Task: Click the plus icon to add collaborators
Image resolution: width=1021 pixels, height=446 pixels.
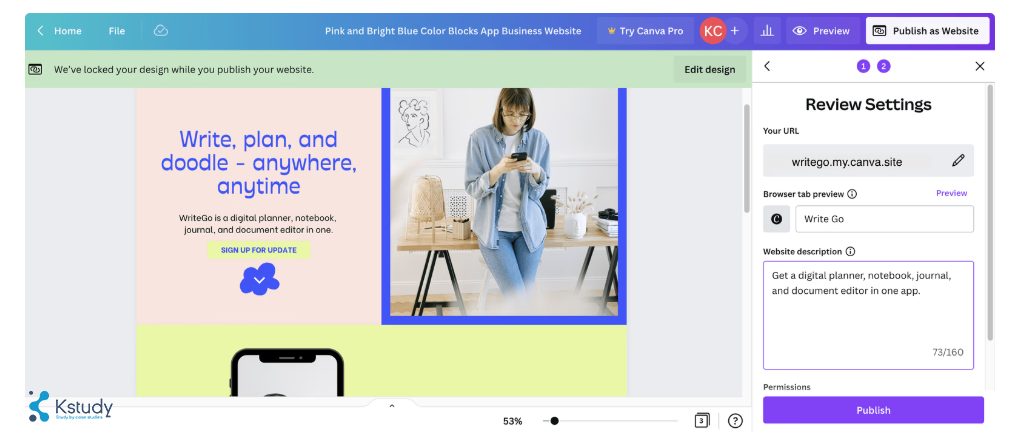Action: click(735, 31)
